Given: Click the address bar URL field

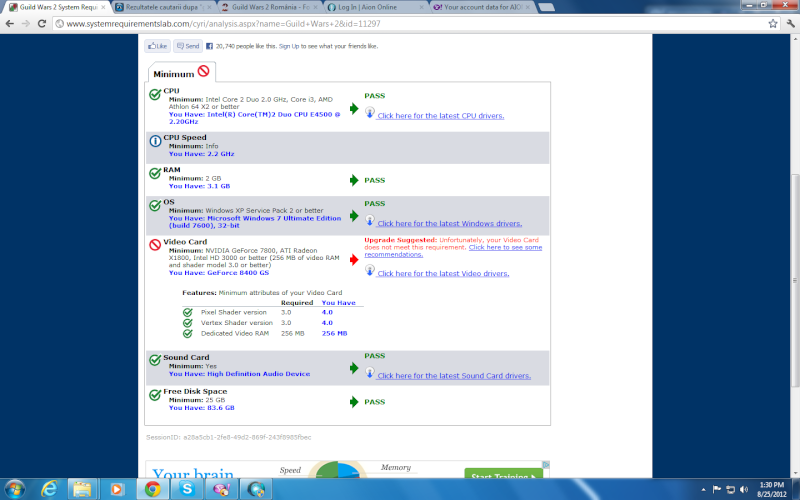Looking at the screenshot, I should tap(408, 23).
